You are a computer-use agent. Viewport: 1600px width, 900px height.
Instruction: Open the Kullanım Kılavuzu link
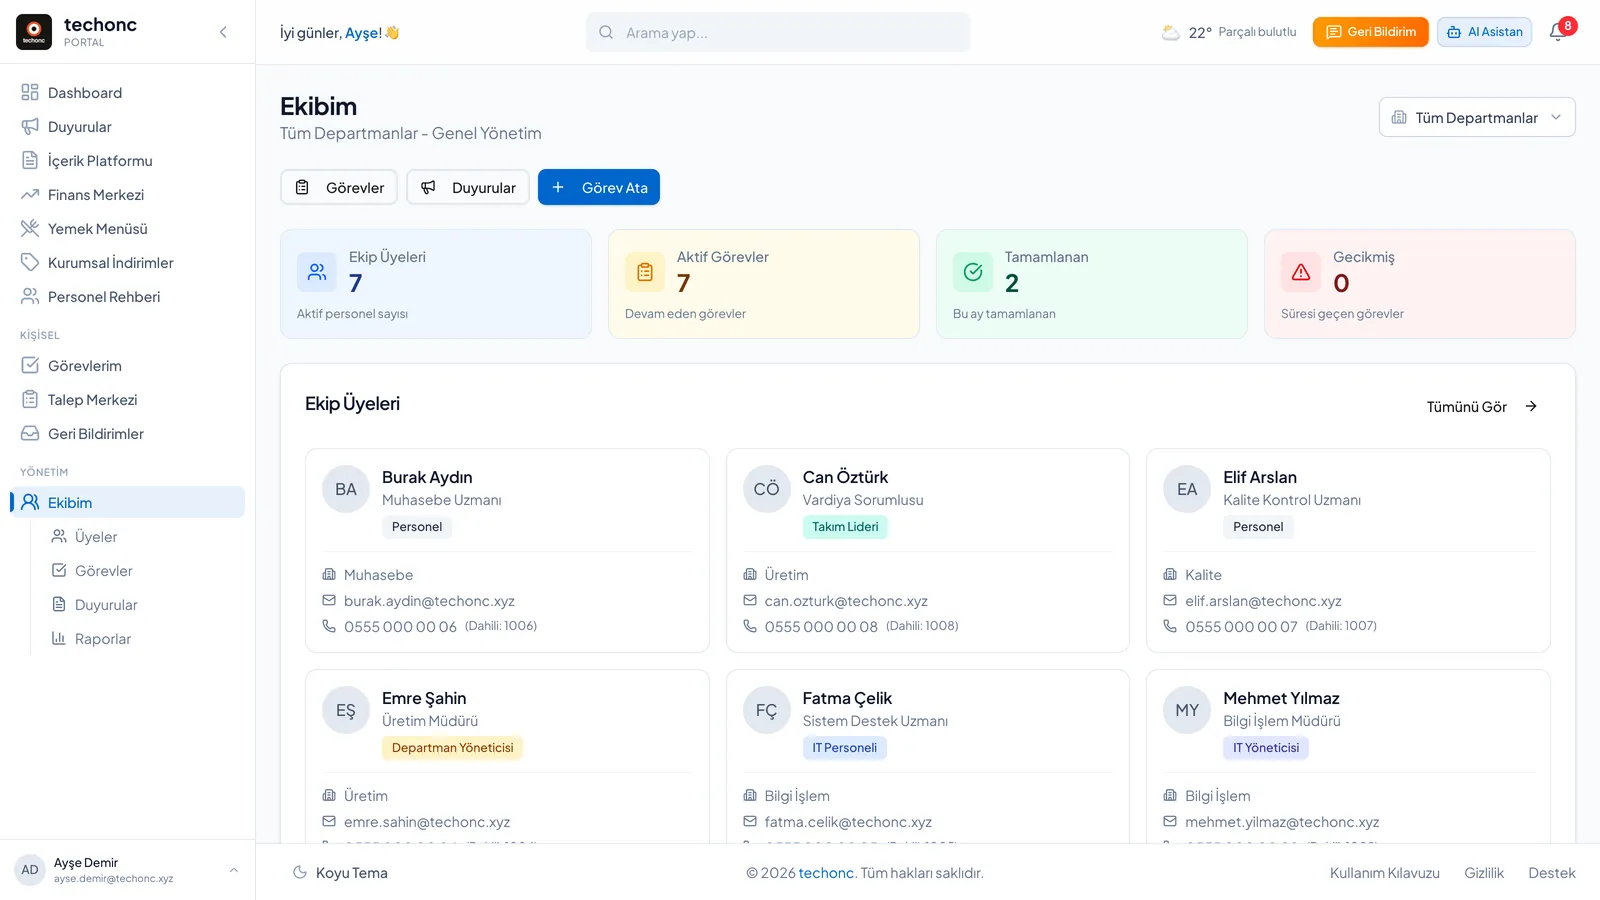click(x=1385, y=873)
